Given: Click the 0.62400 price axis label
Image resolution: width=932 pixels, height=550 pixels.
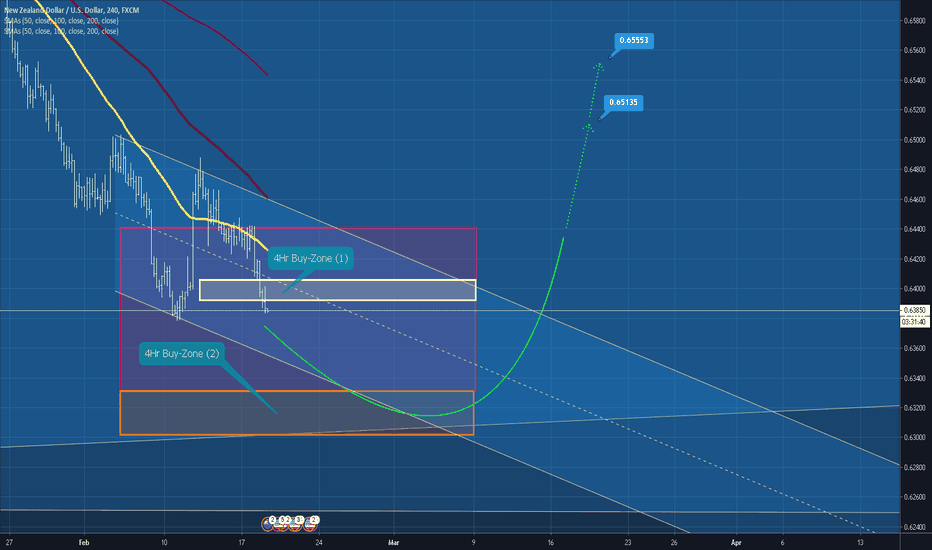Looking at the screenshot, I should pyautogui.click(x=914, y=527).
